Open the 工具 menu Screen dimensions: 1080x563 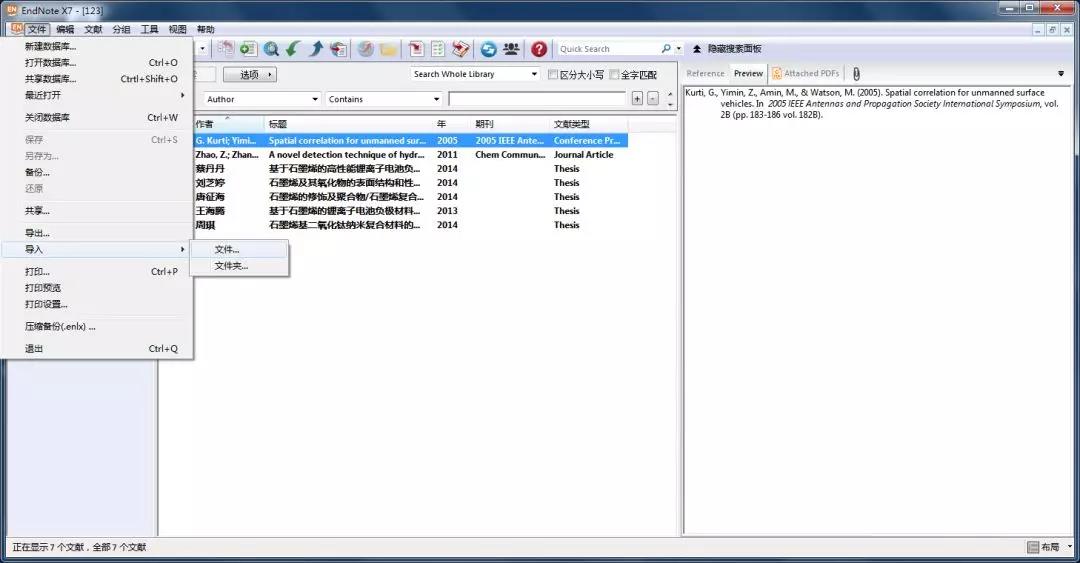(x=149, y=29)
